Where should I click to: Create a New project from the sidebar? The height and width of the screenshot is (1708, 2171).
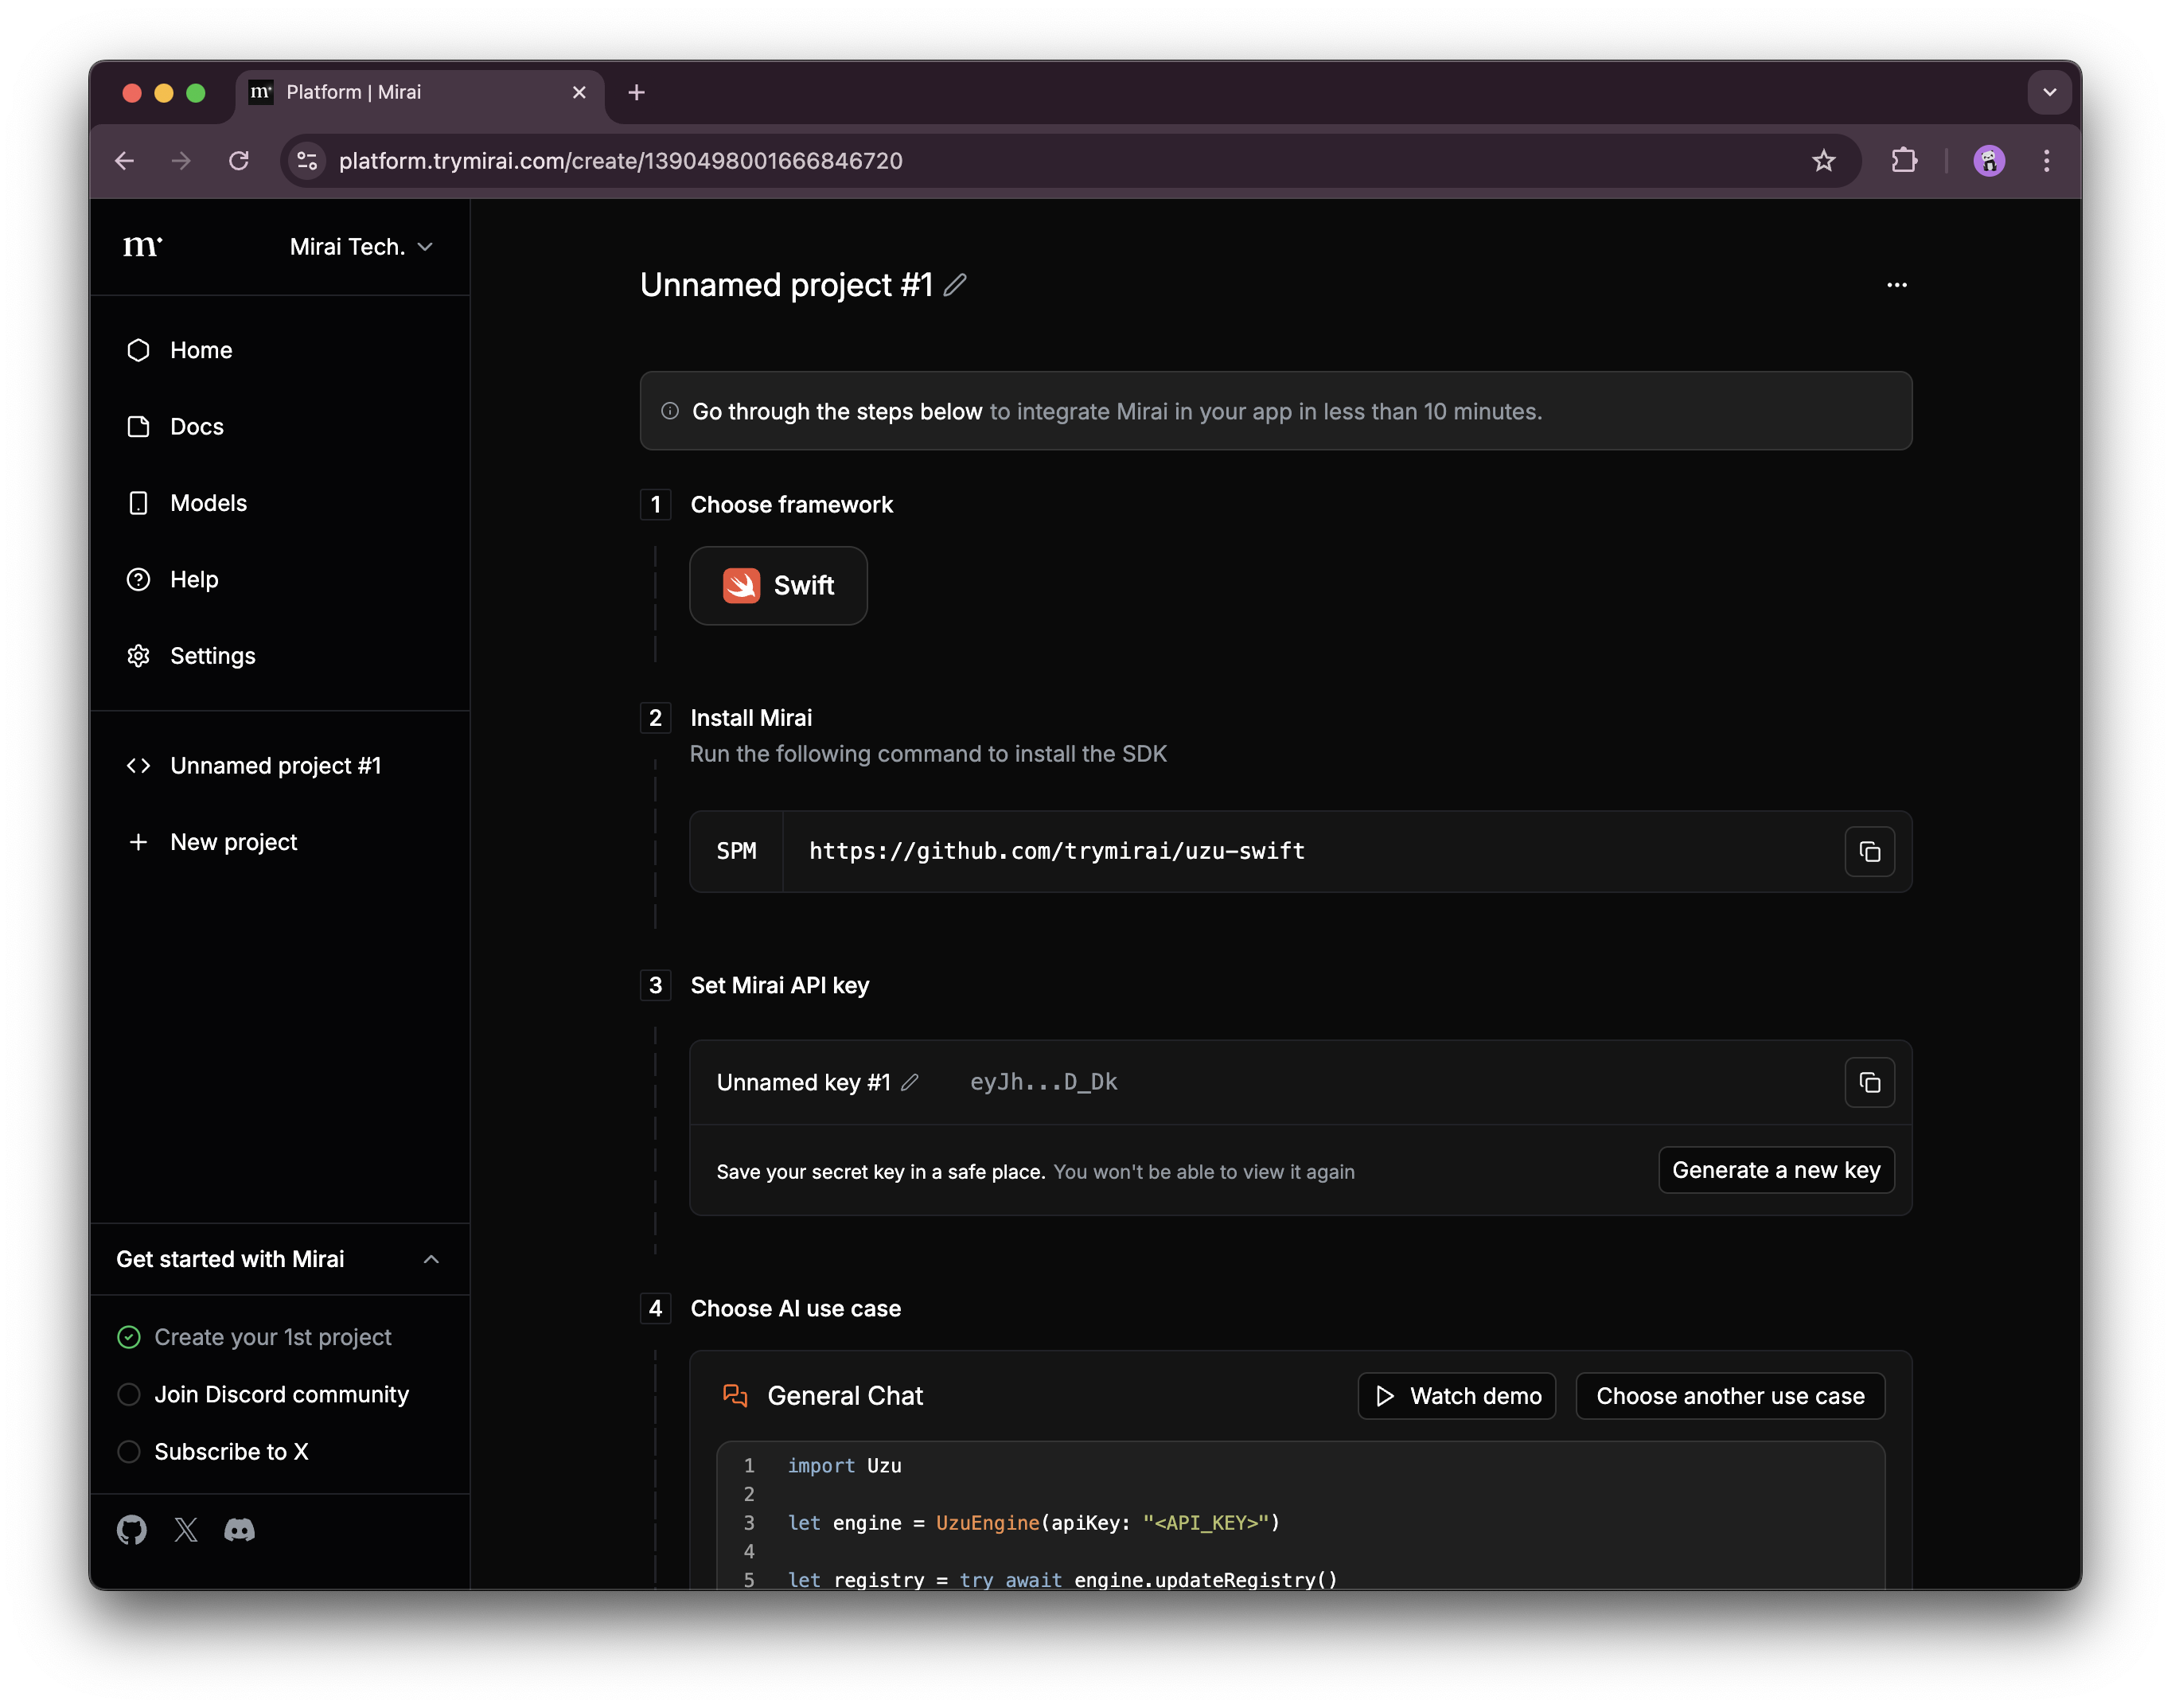point(234,842)
